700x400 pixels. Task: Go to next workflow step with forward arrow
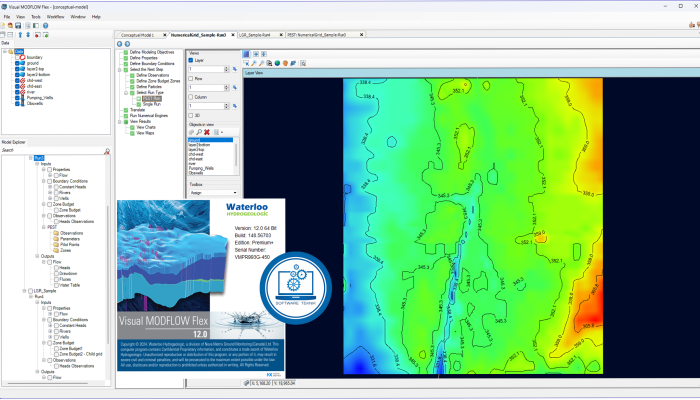click(x=127, y=44)
